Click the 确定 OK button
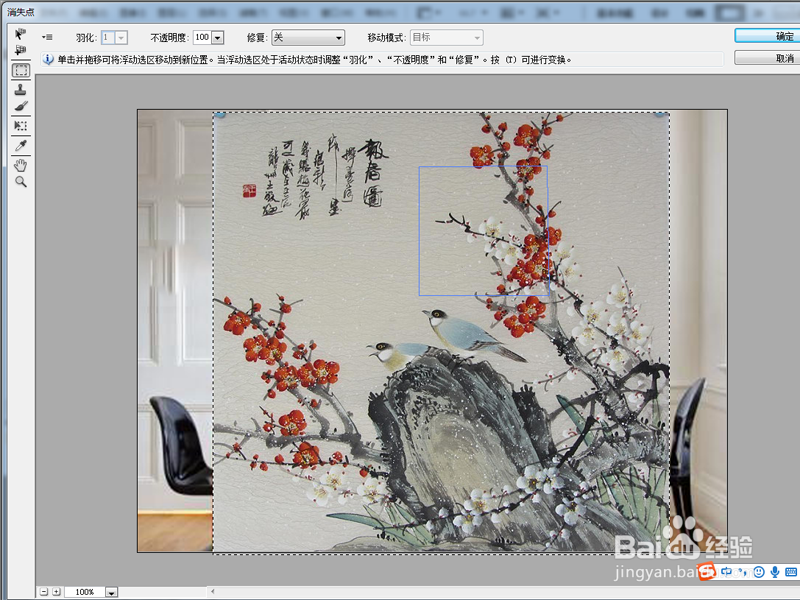The width and height of the screenshot is (800, 600). (x=767, y=36)
